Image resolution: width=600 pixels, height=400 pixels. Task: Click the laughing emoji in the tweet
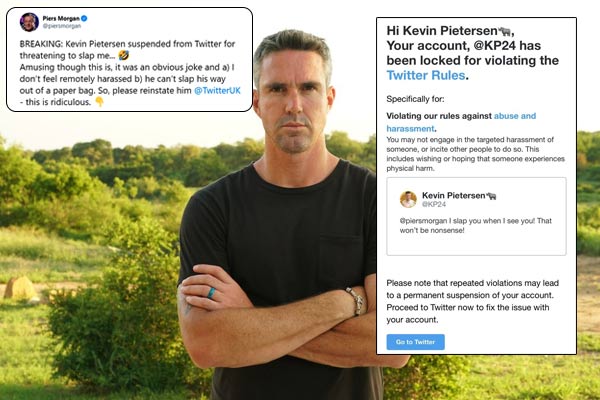(x=124, y=56)
